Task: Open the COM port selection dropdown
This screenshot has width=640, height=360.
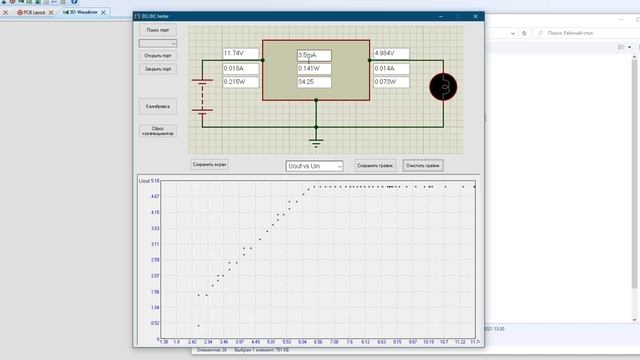Action: (158, 43)
